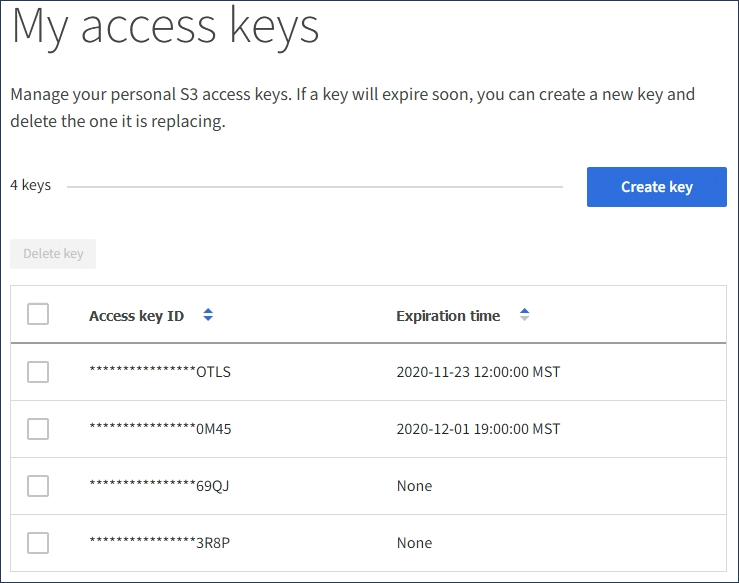Click the Access key ID column header label
This screenshot has height=583, width=739.
136,316
